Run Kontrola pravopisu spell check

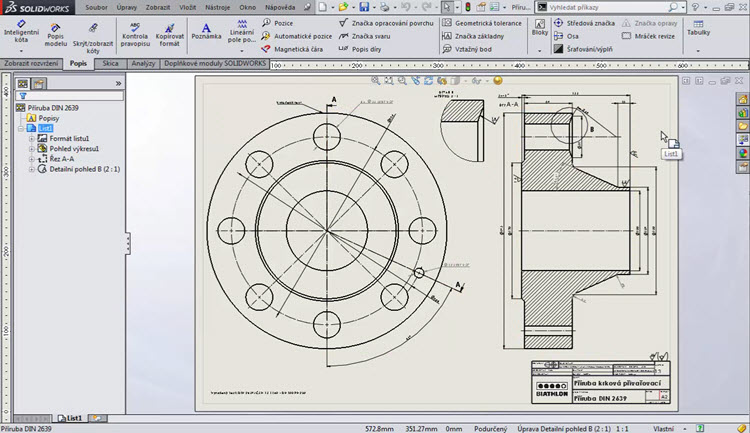click(x=135, y=34)
